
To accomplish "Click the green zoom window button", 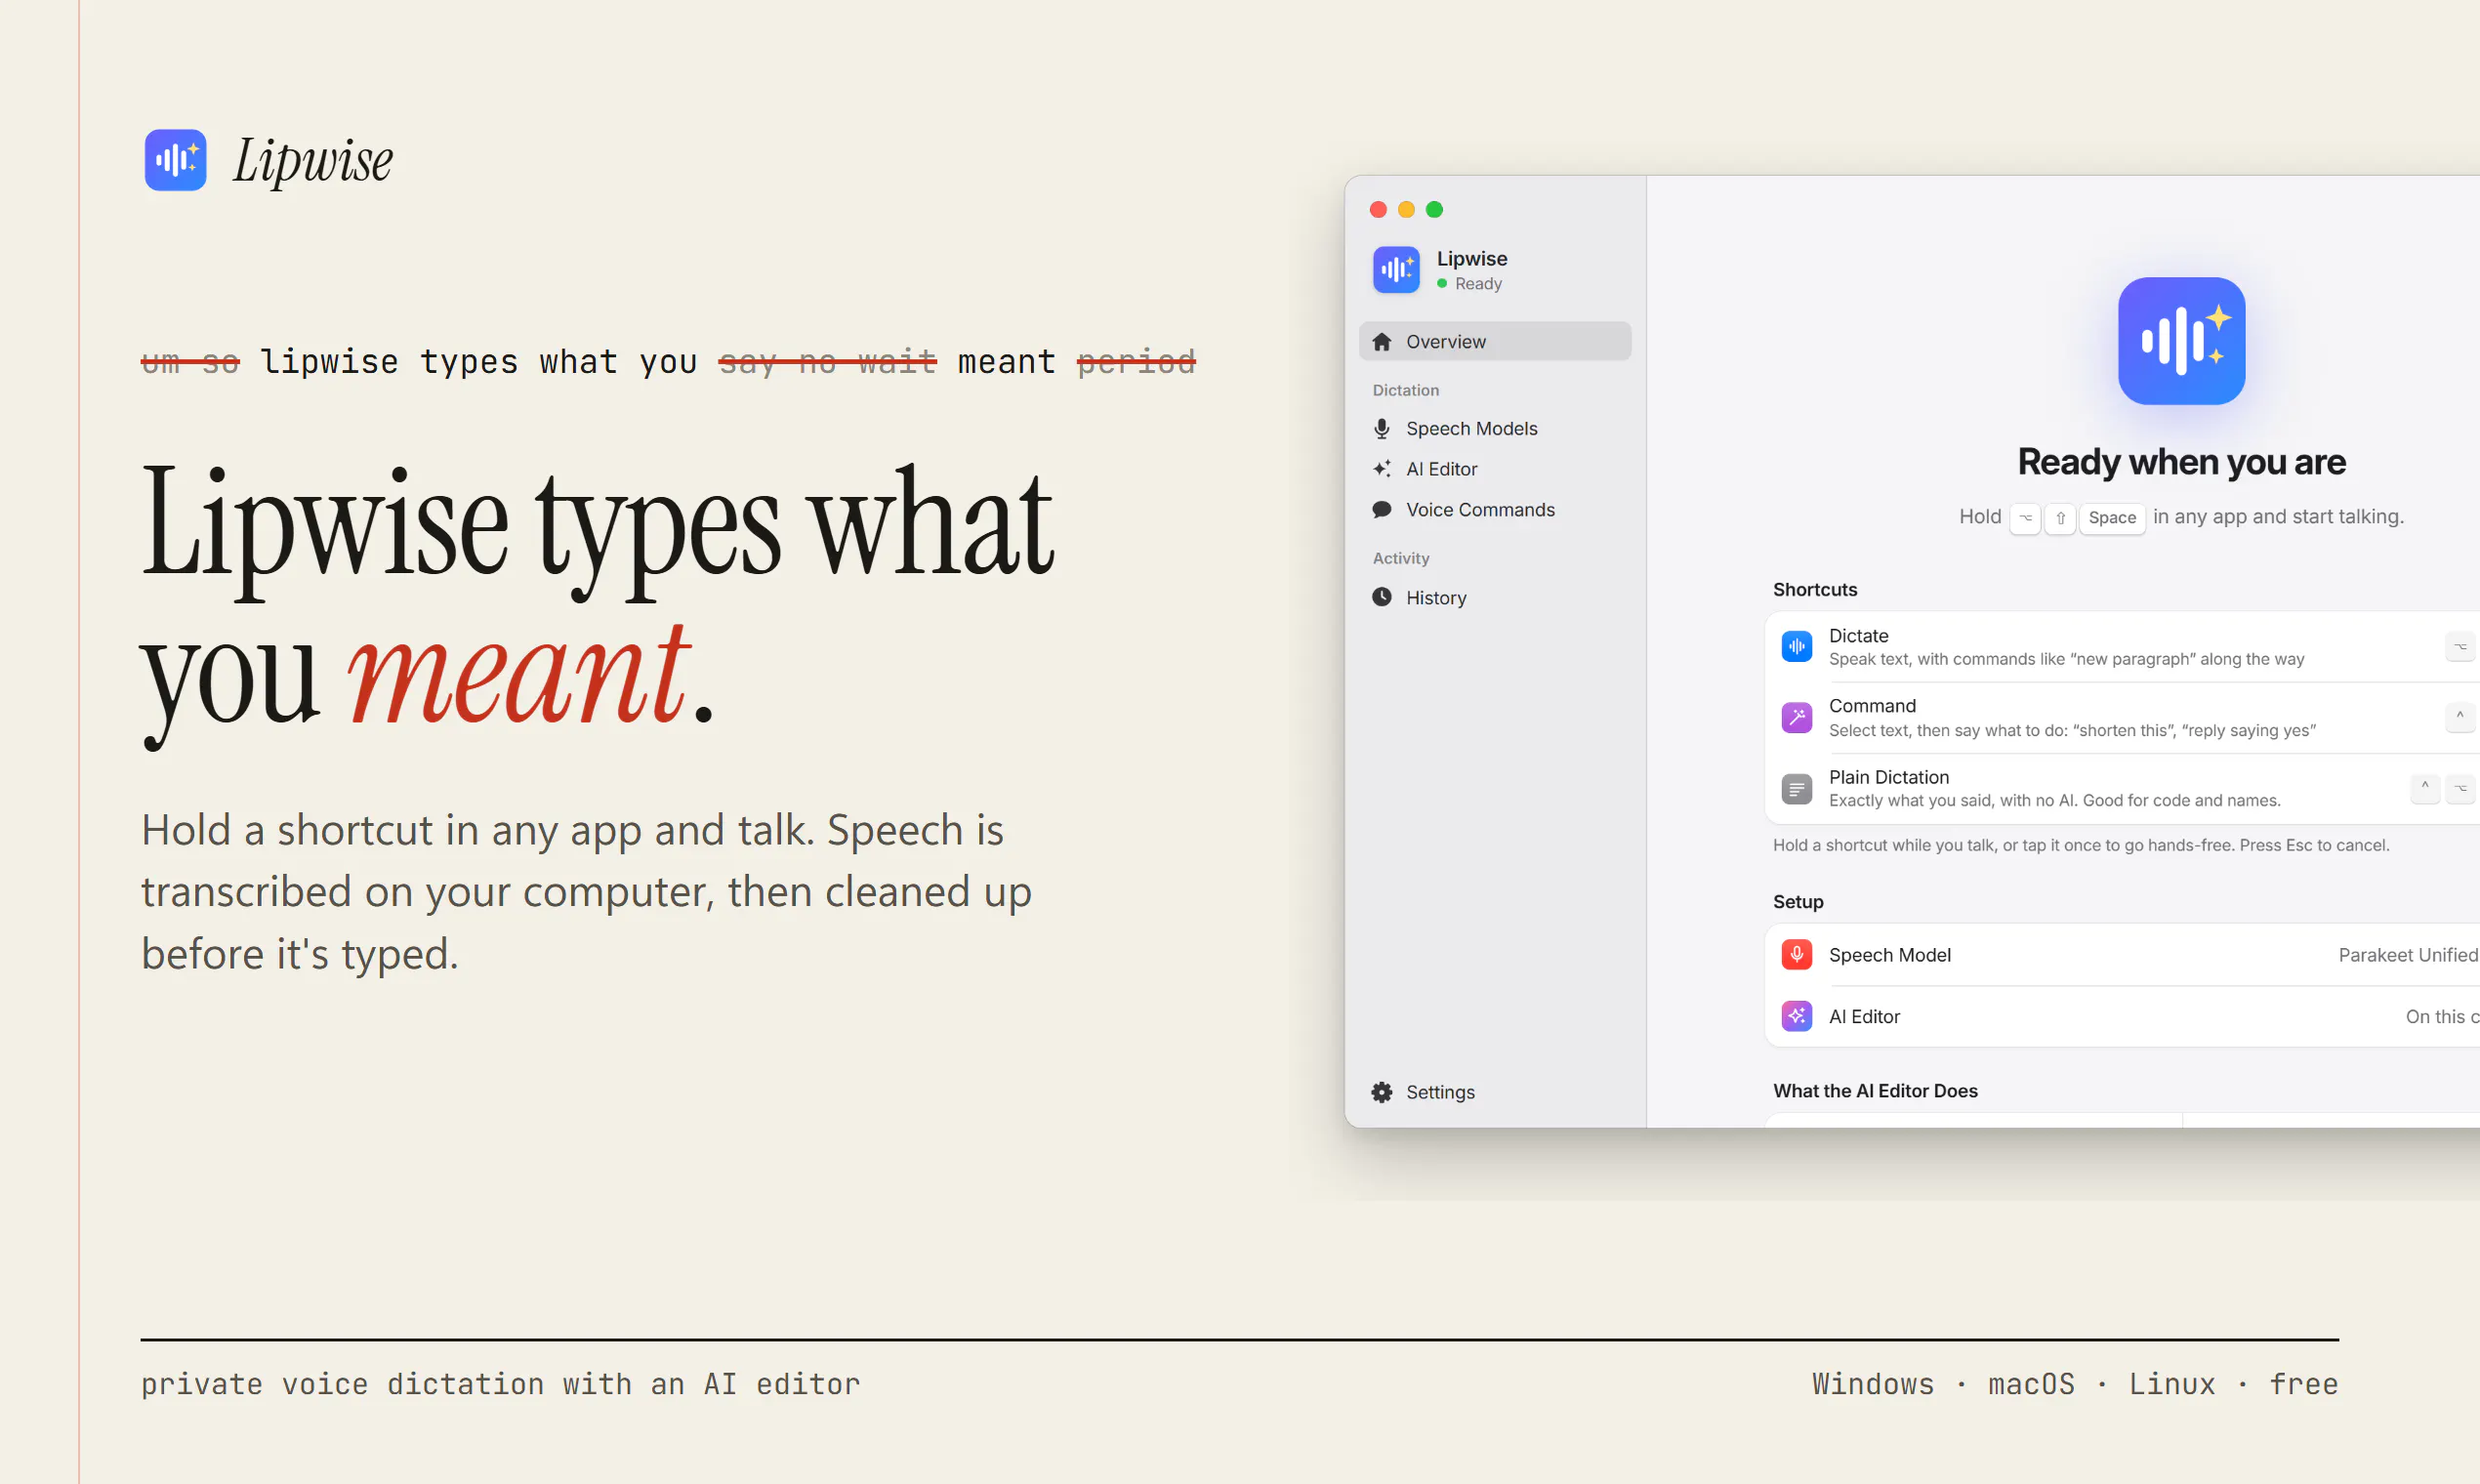I will click(1434, 209).
